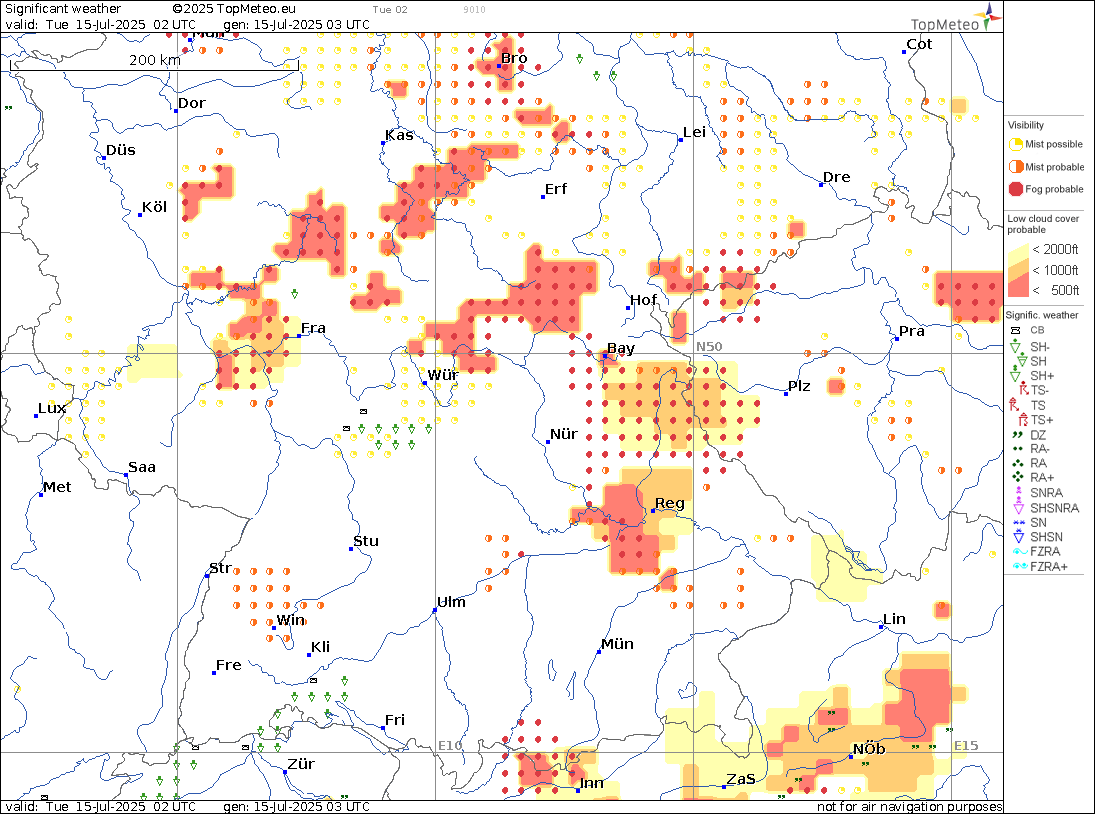Image resolution: width=1095 pixels, height=814 pixels.
Task: Select the Mün city label
Action: pyautogui.click(x=617, y=644)
